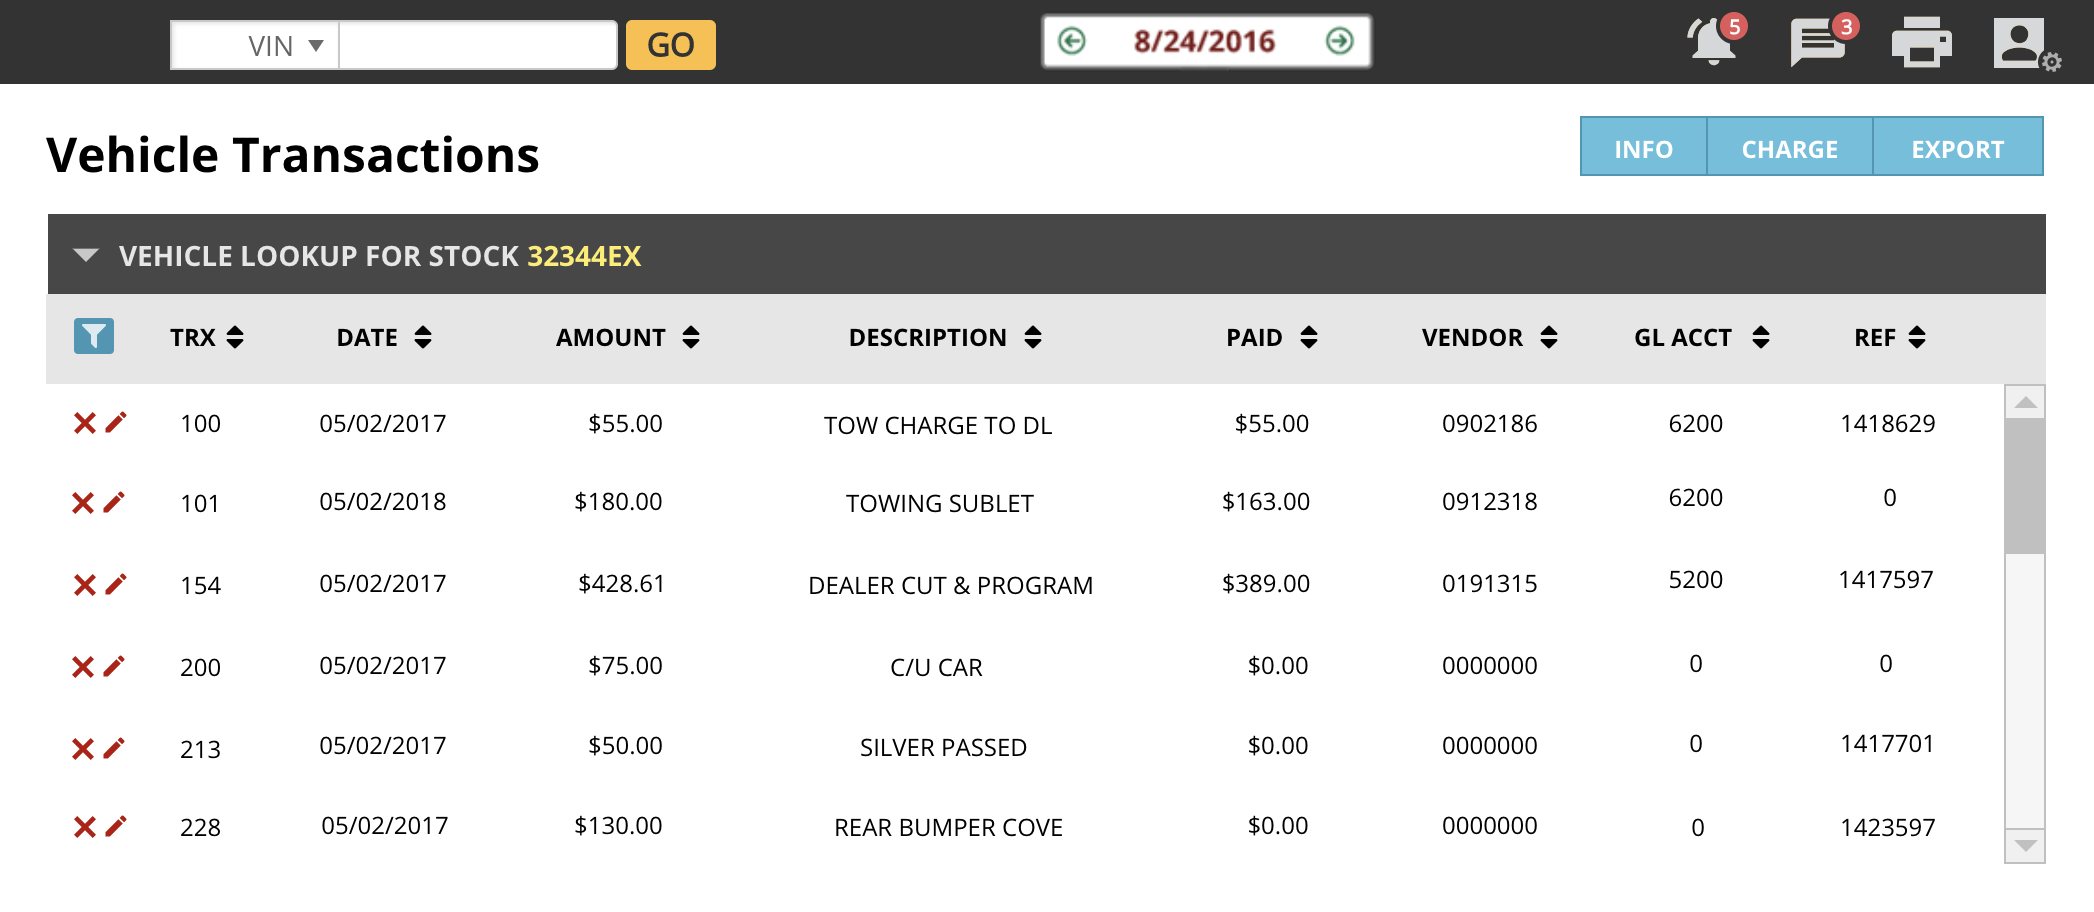Edit transaction 154 with pencil icon

coord(116,584)
